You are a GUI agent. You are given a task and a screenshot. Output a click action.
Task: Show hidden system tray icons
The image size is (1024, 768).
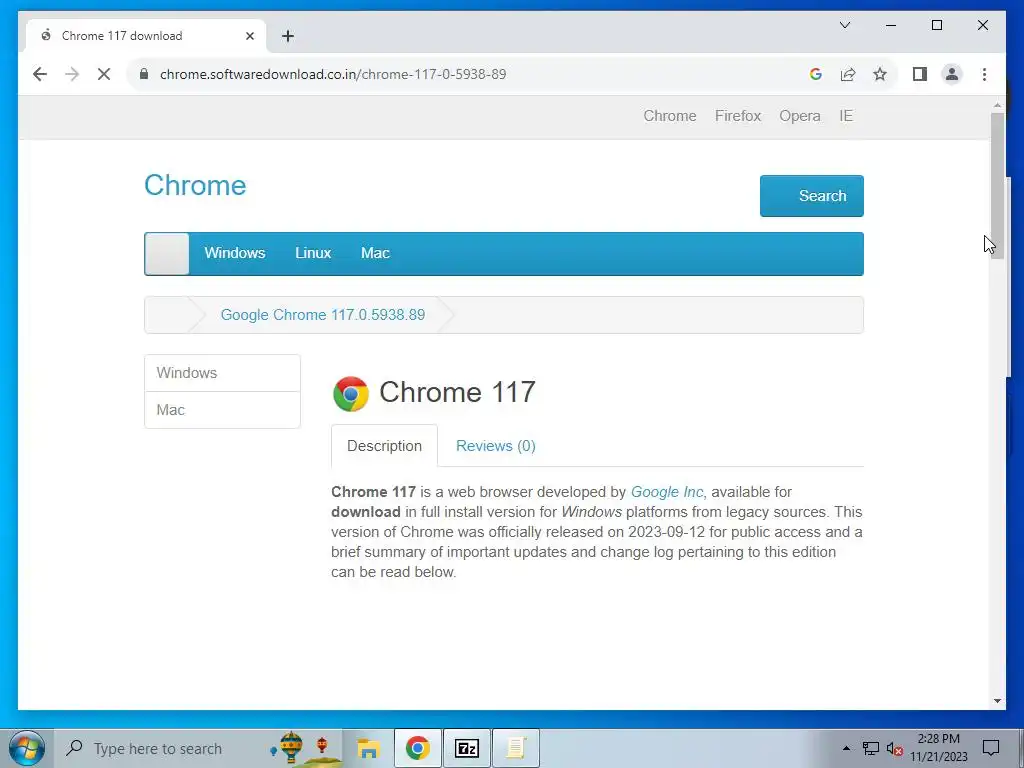[846, 748]
